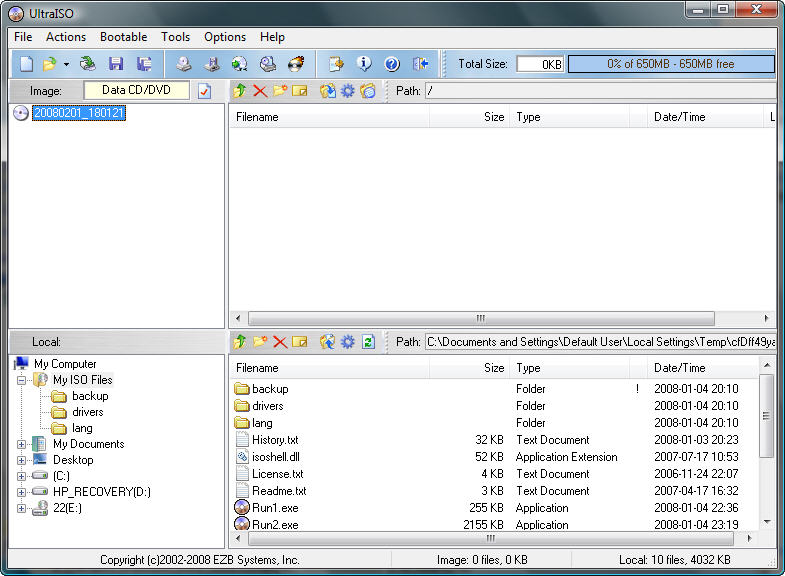The image size is (785, 576).
Task: Click the blue Help question mark icon
Action: (392, 64)
